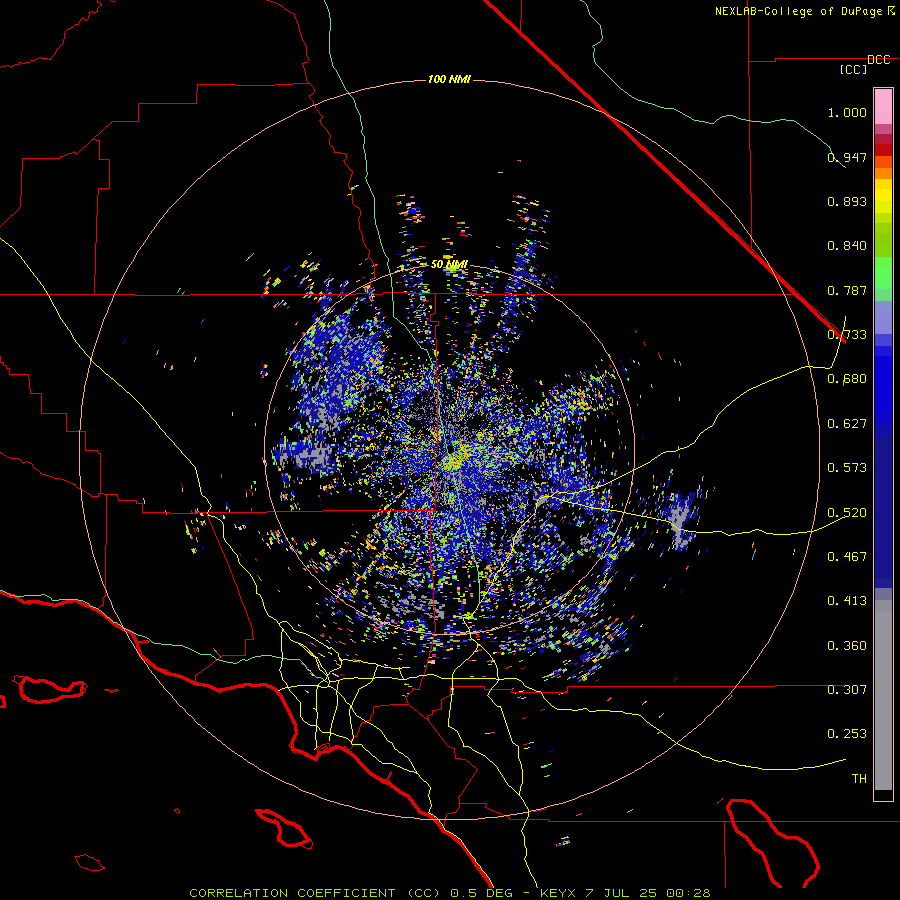The width and height of the screenshot is (900, 900).
Task: Pick the gray swatch in the color bar
Action: point(883,695)
